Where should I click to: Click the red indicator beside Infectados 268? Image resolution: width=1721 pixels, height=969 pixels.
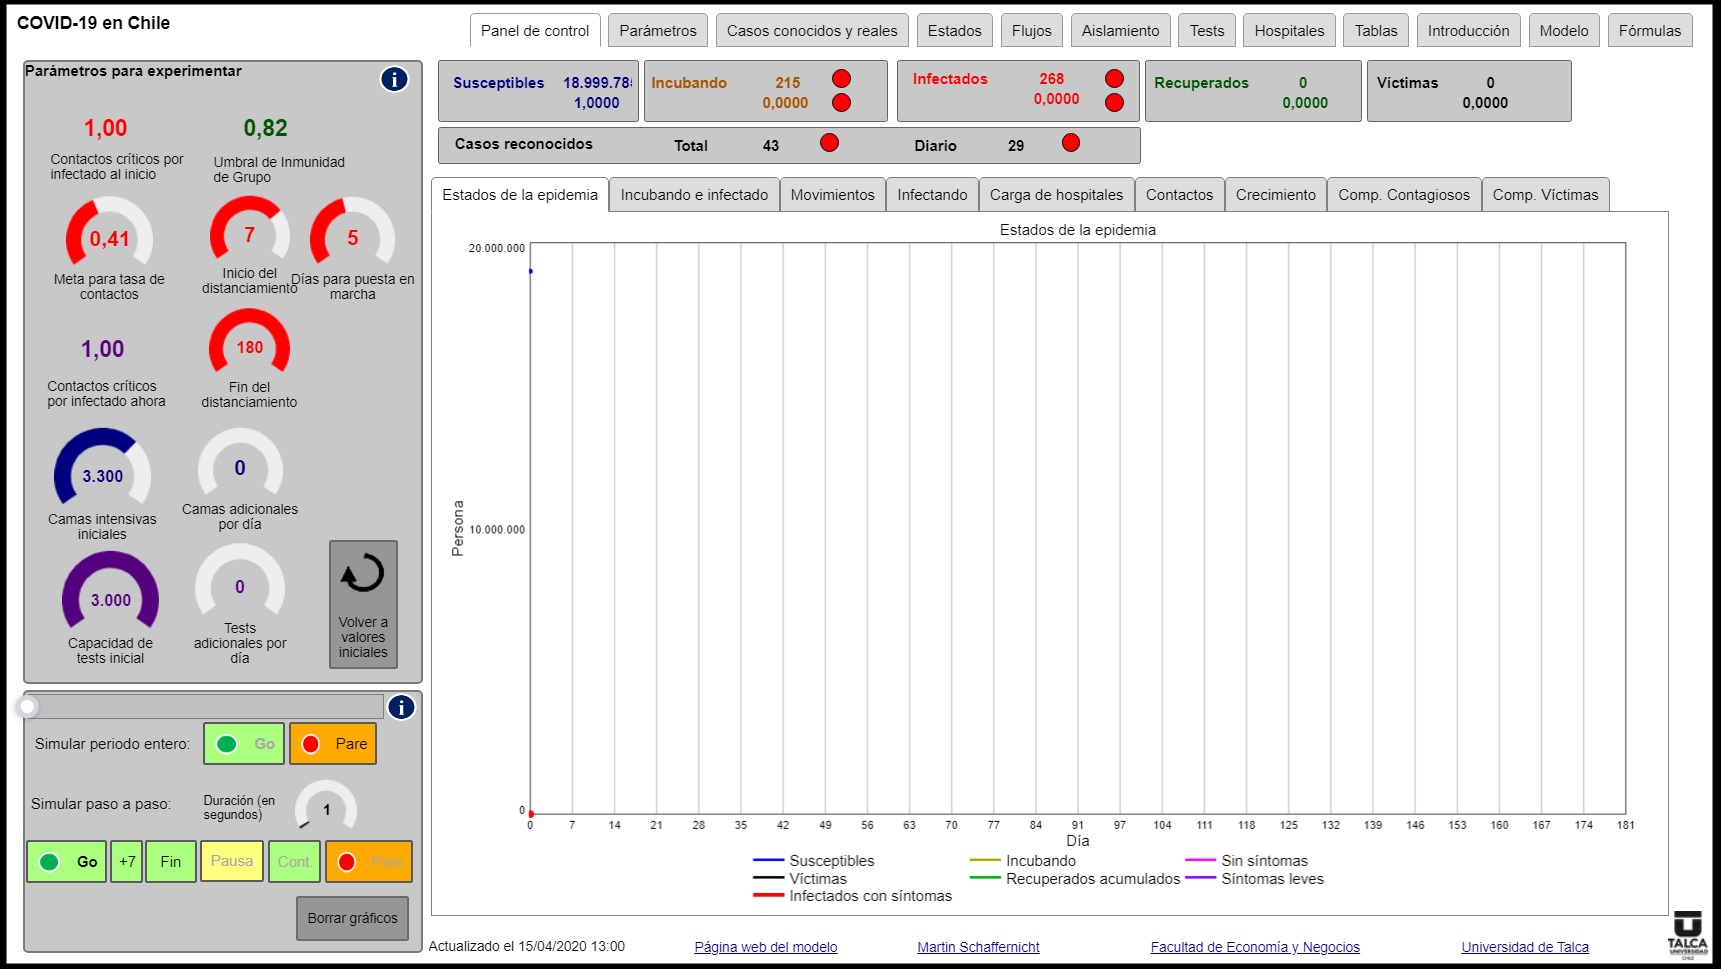[1114, 79]
